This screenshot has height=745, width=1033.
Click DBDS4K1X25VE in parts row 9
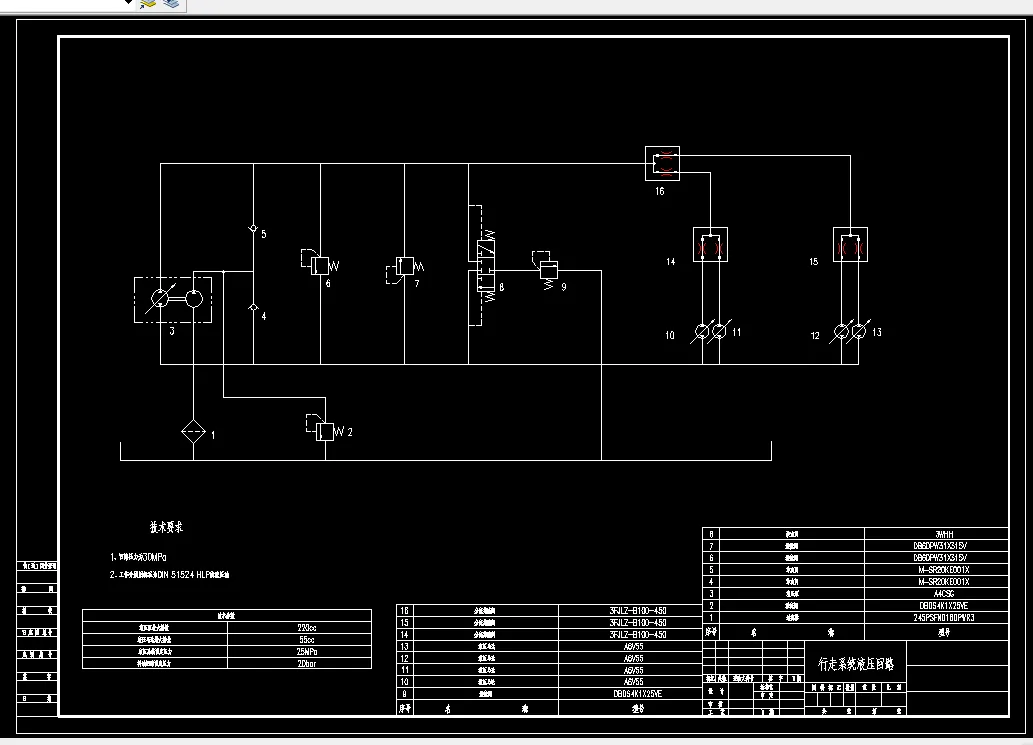click(638, 694)
